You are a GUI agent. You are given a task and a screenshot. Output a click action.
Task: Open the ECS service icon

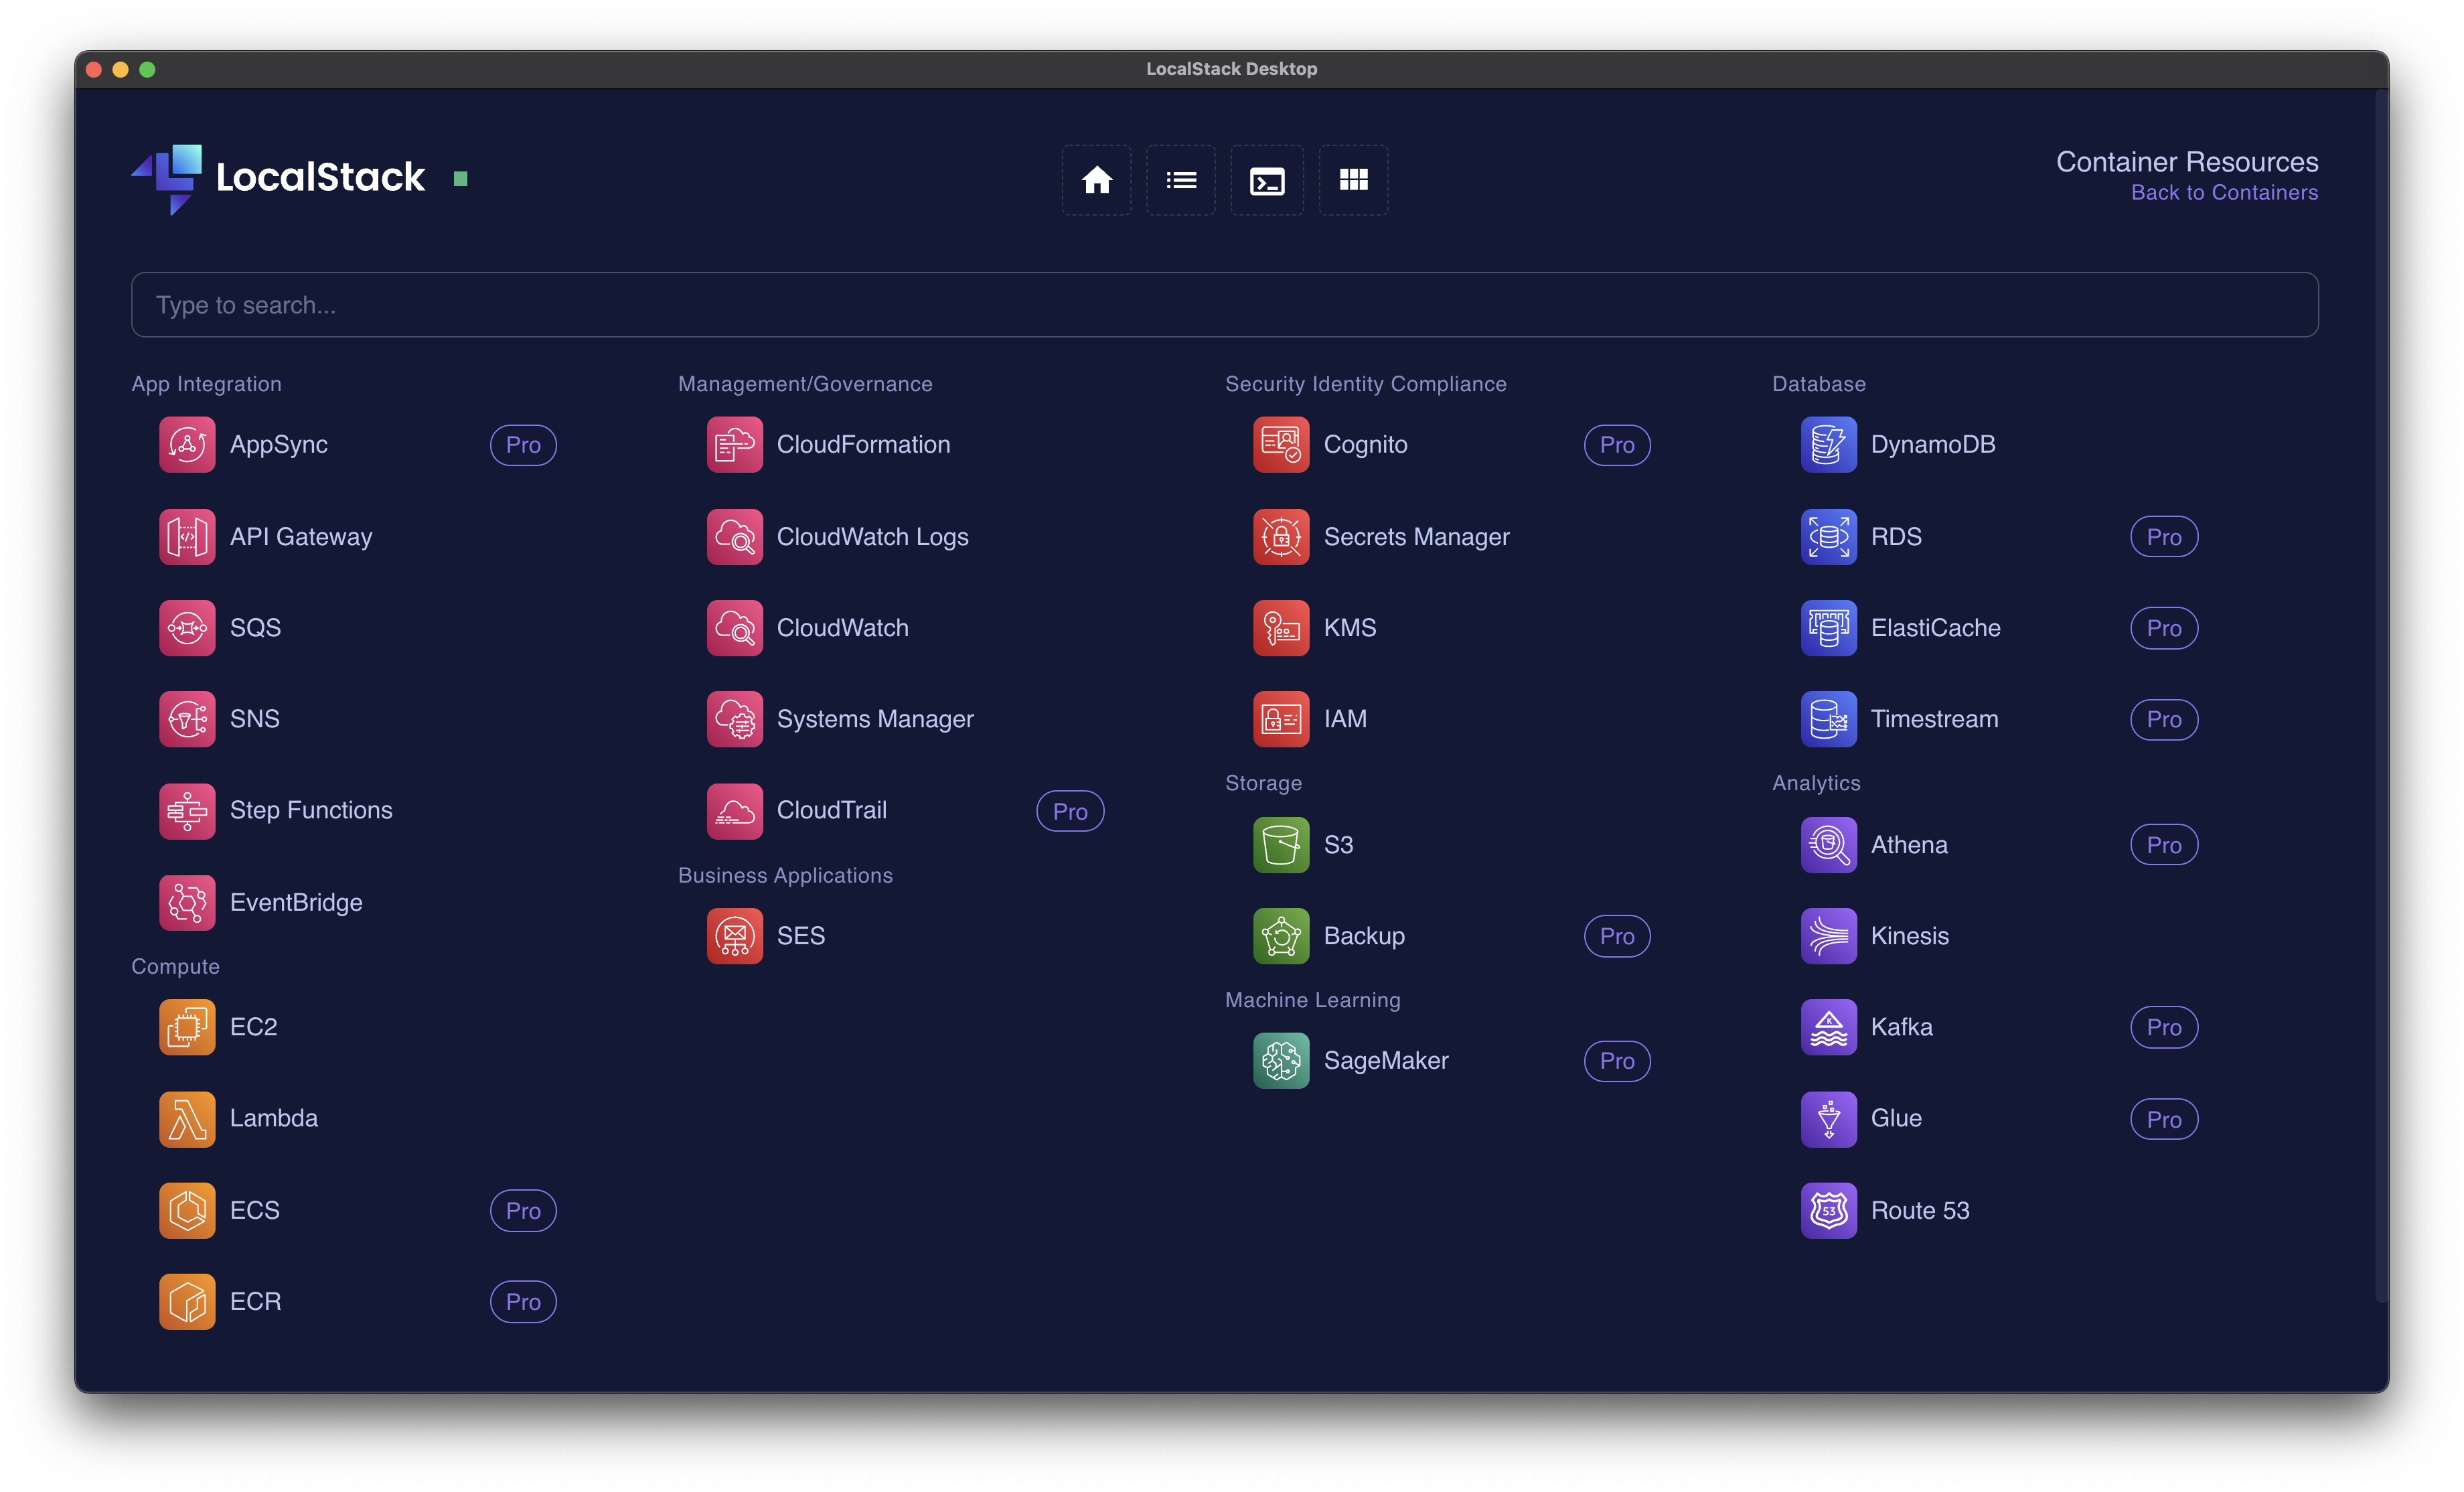pyautogui.click(x=187, y=1211)
